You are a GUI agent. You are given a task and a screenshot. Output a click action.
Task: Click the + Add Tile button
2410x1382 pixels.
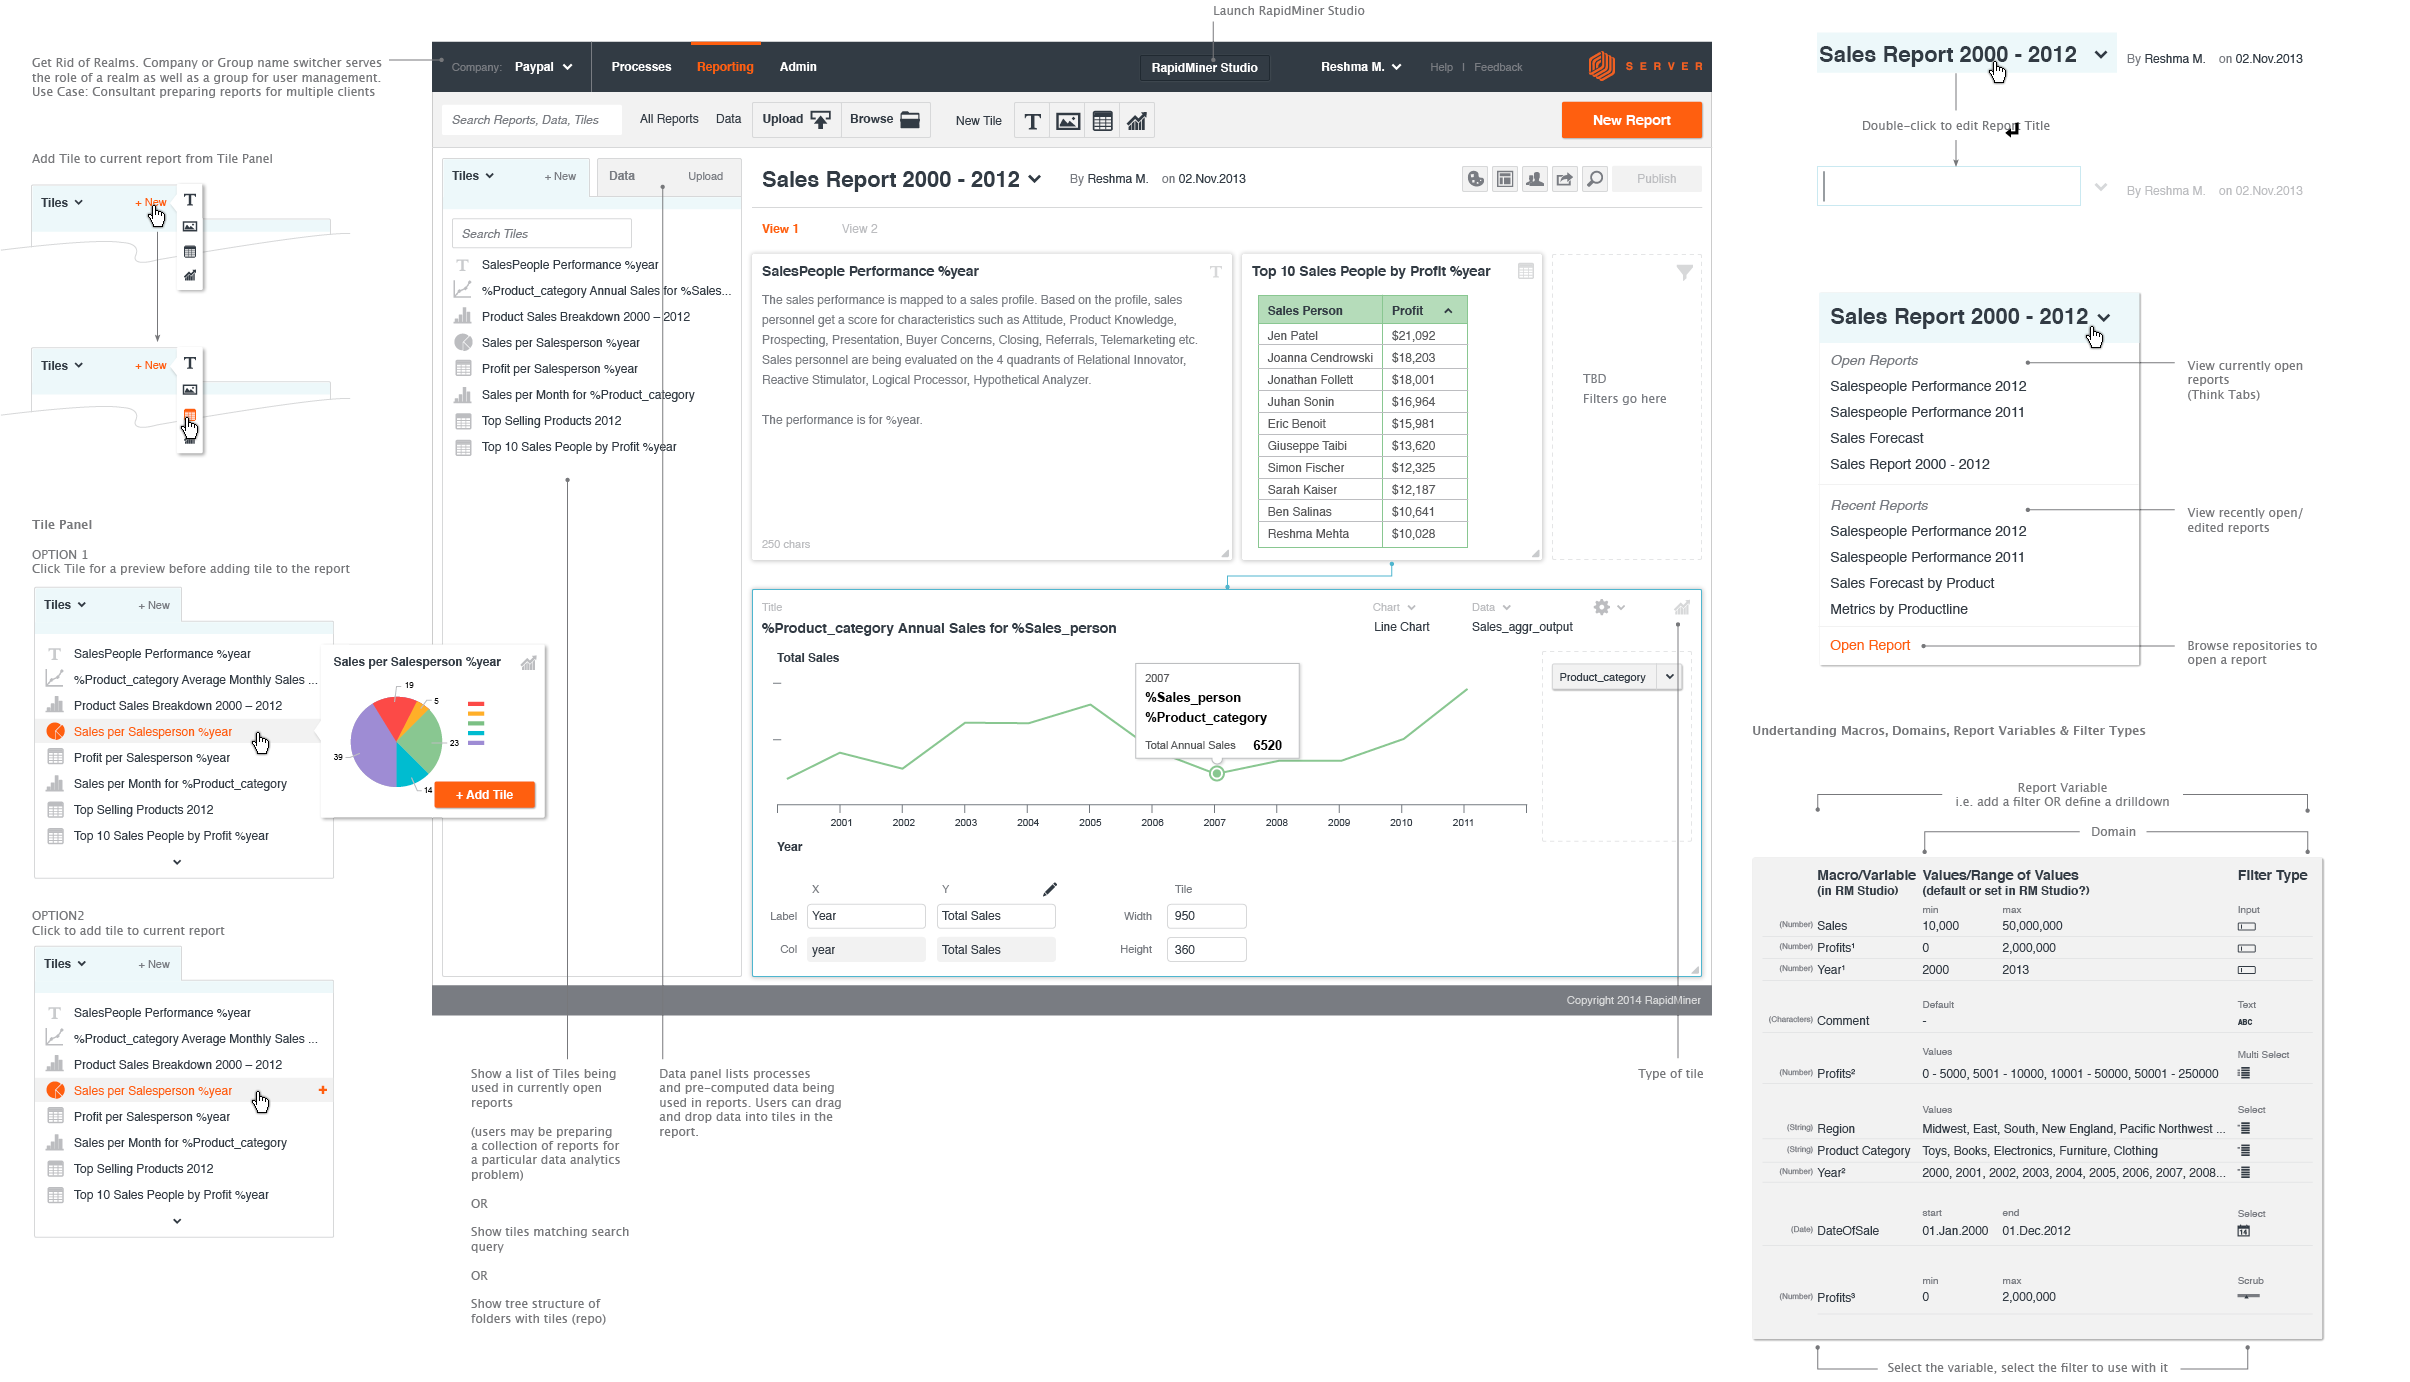click(x=484, y=795)
